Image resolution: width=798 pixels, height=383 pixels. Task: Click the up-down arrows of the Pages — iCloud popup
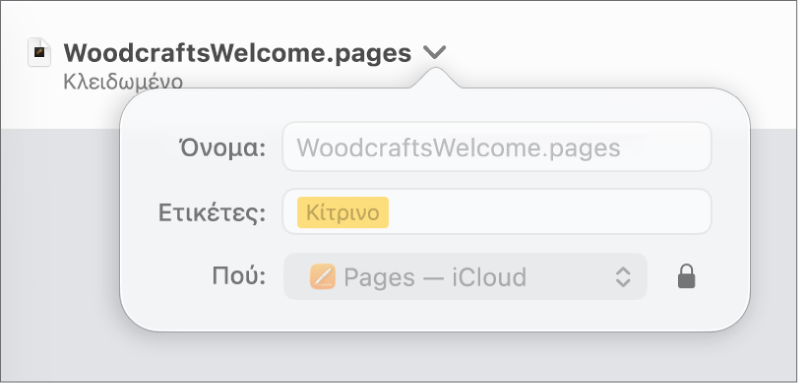[x=623, y=277]
